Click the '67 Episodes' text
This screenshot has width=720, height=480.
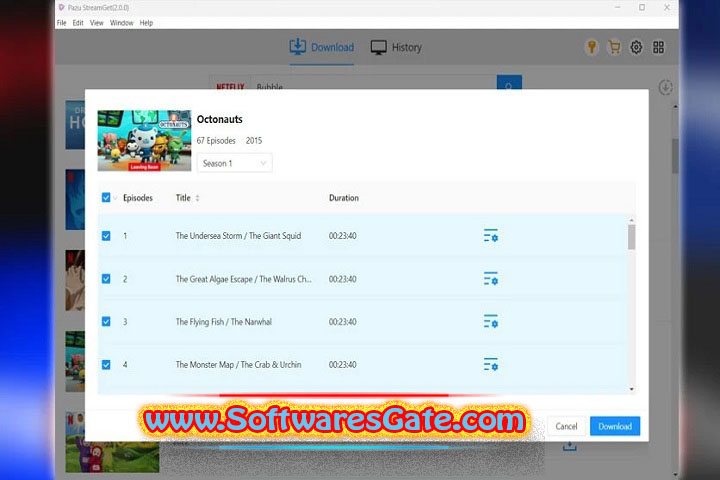[x=216, y=141]
